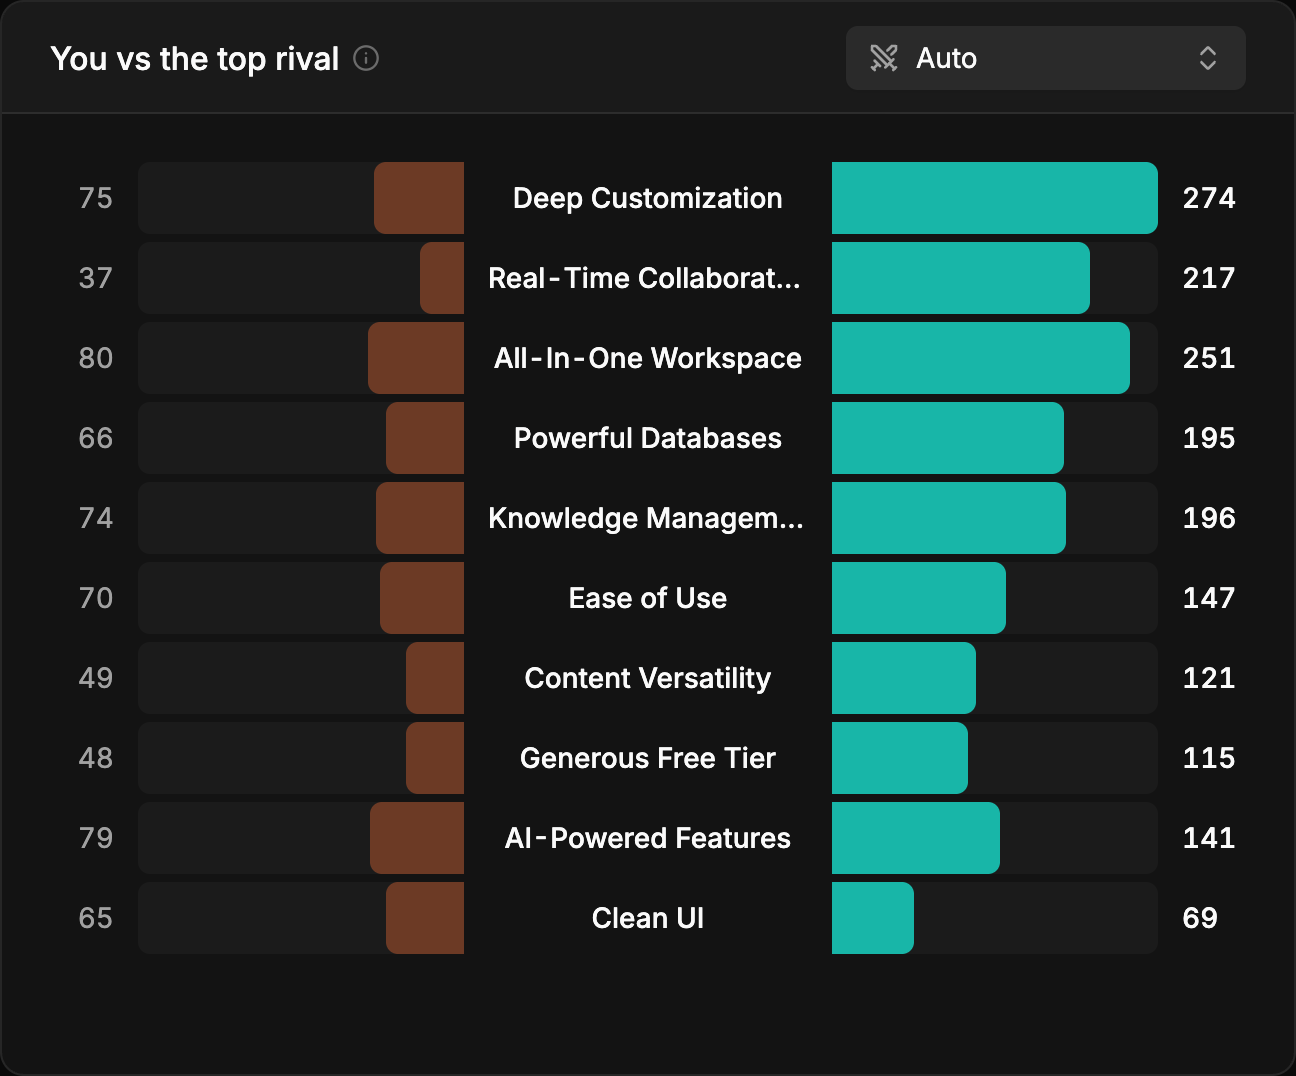This screenshot has width=1296, height=1076.
Task: Click the teal bar for Ease of Use
Action: tap(919, 598)
